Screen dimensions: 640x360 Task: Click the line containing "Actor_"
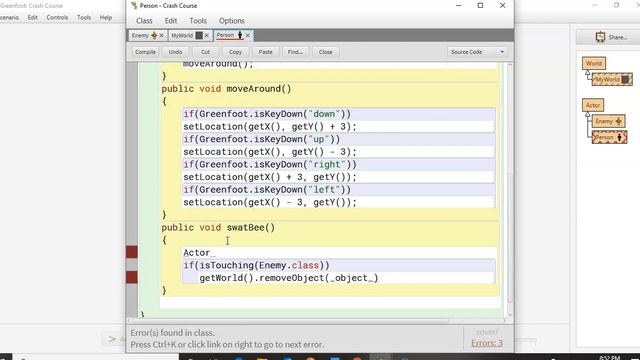point(339,253)
